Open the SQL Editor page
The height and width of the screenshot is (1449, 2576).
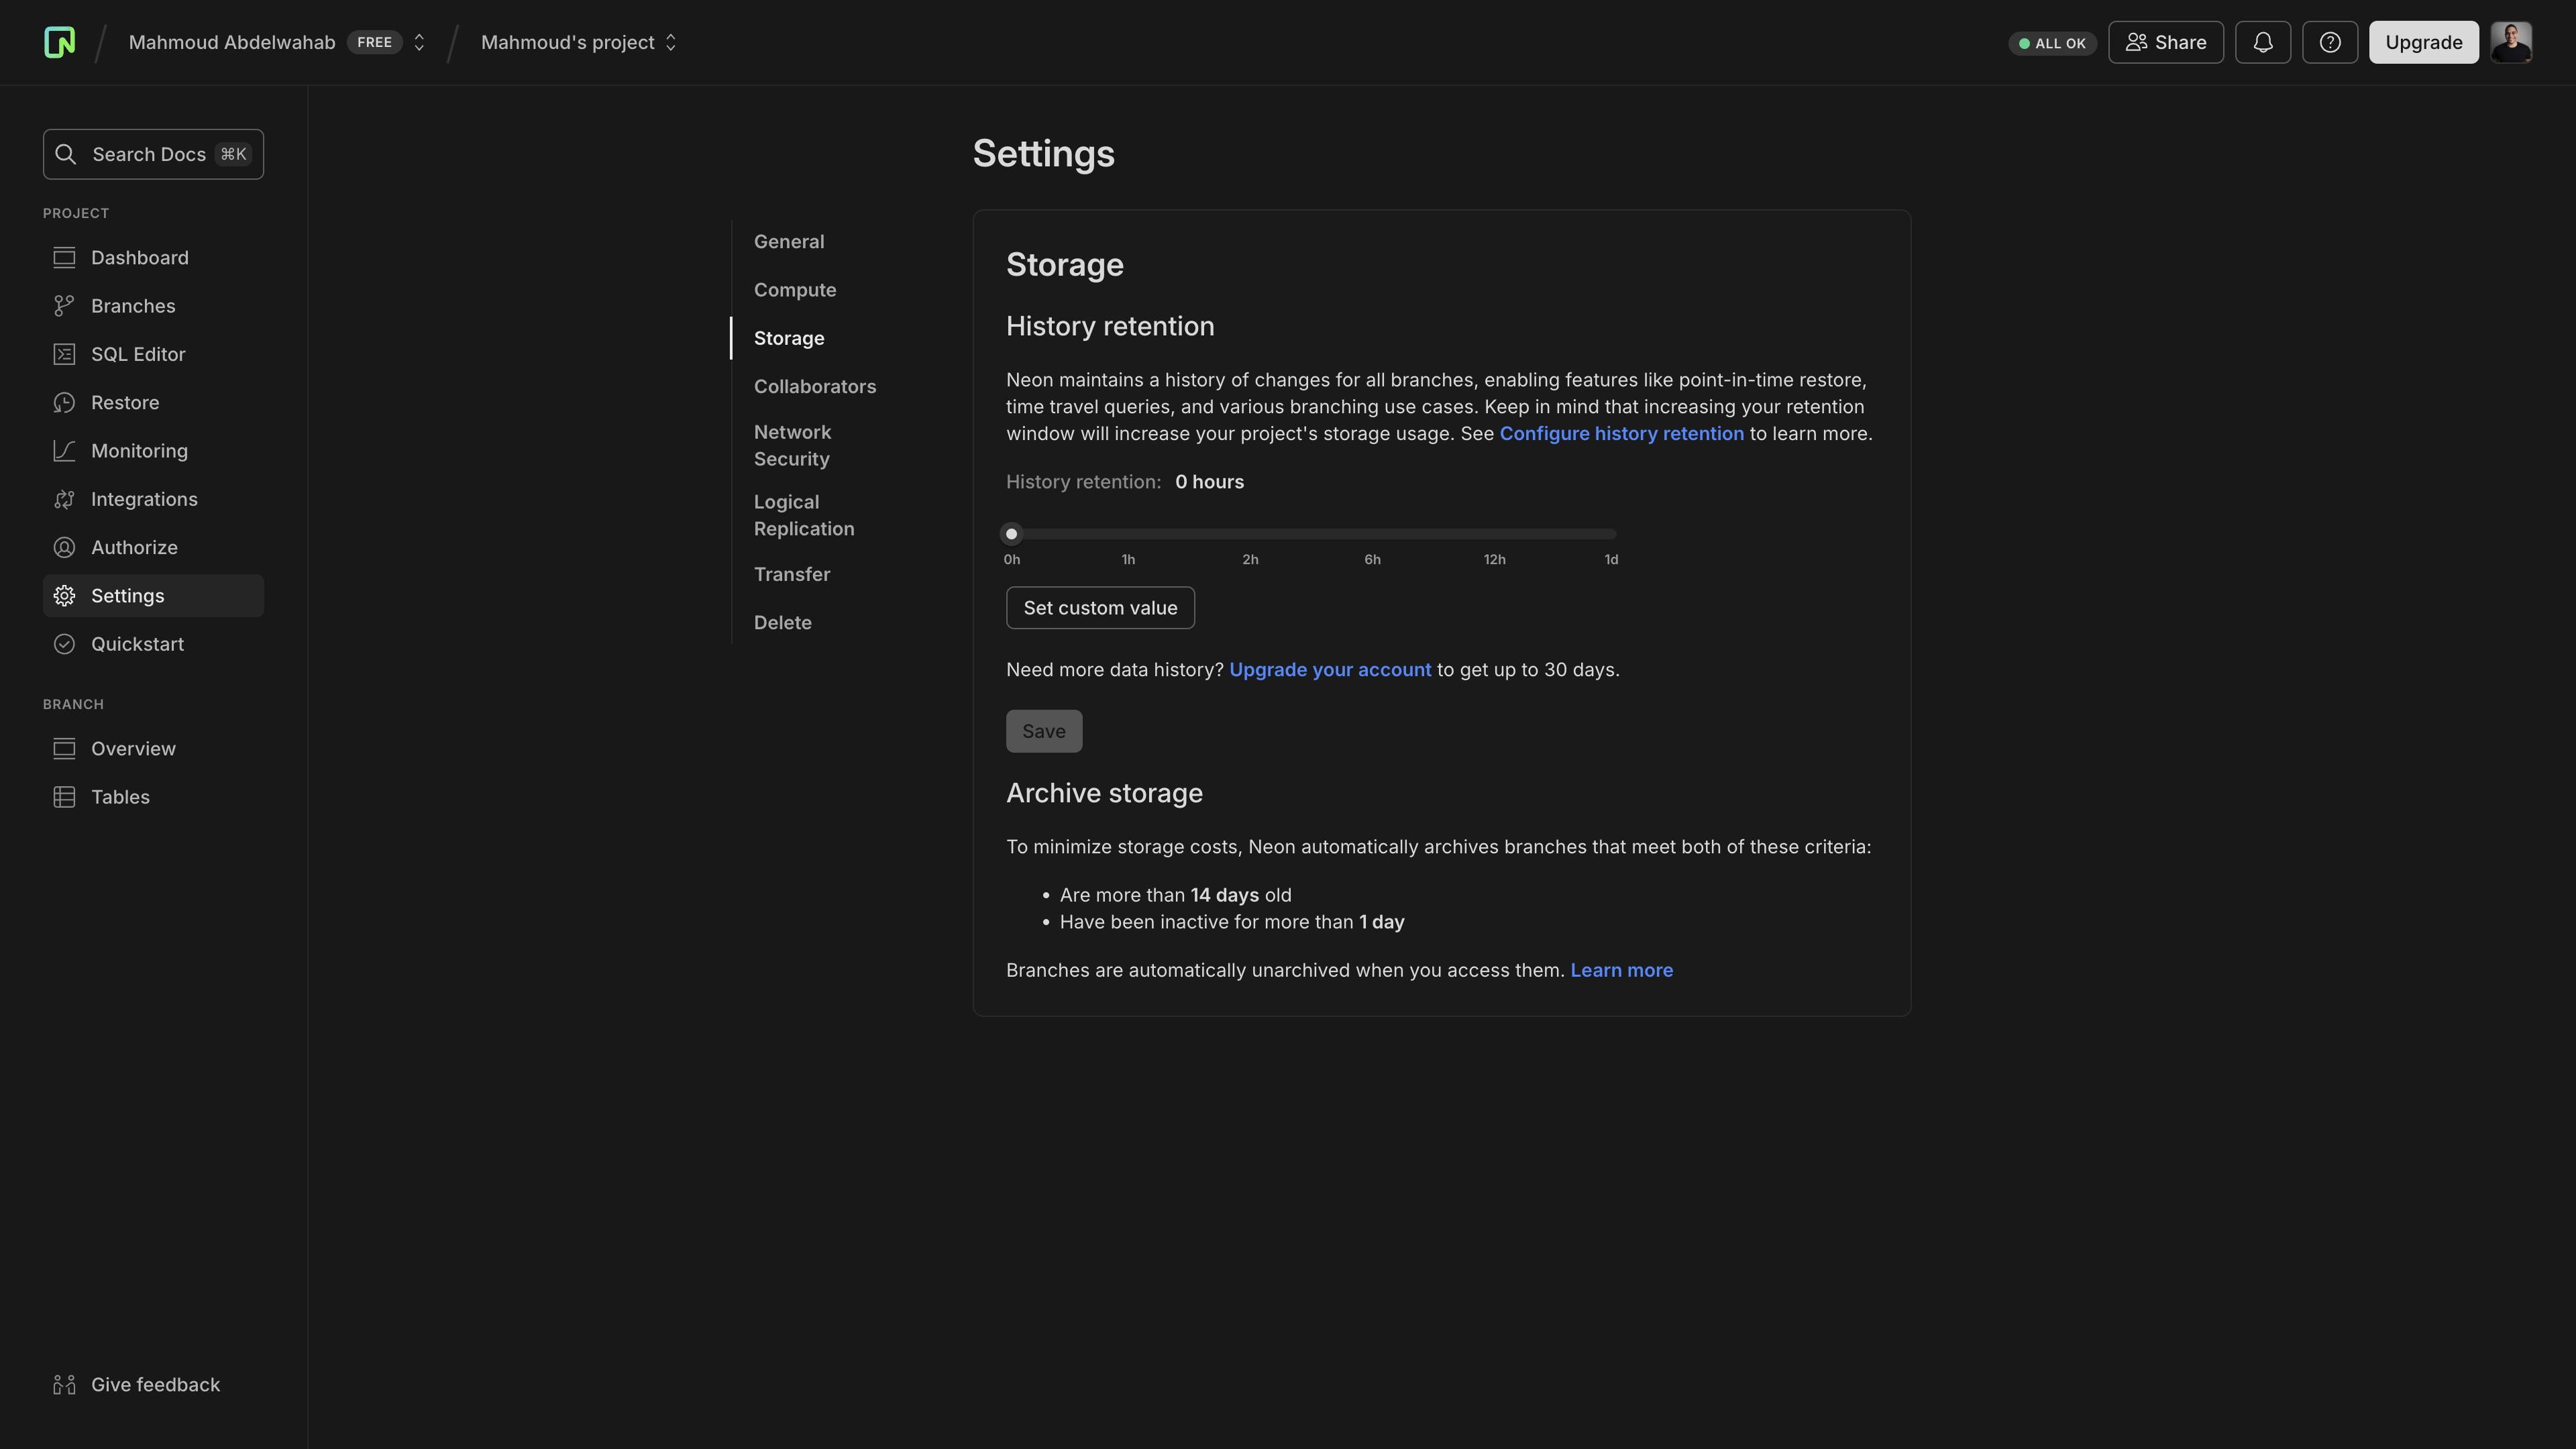pyautogui.click(x=137, y=354)
